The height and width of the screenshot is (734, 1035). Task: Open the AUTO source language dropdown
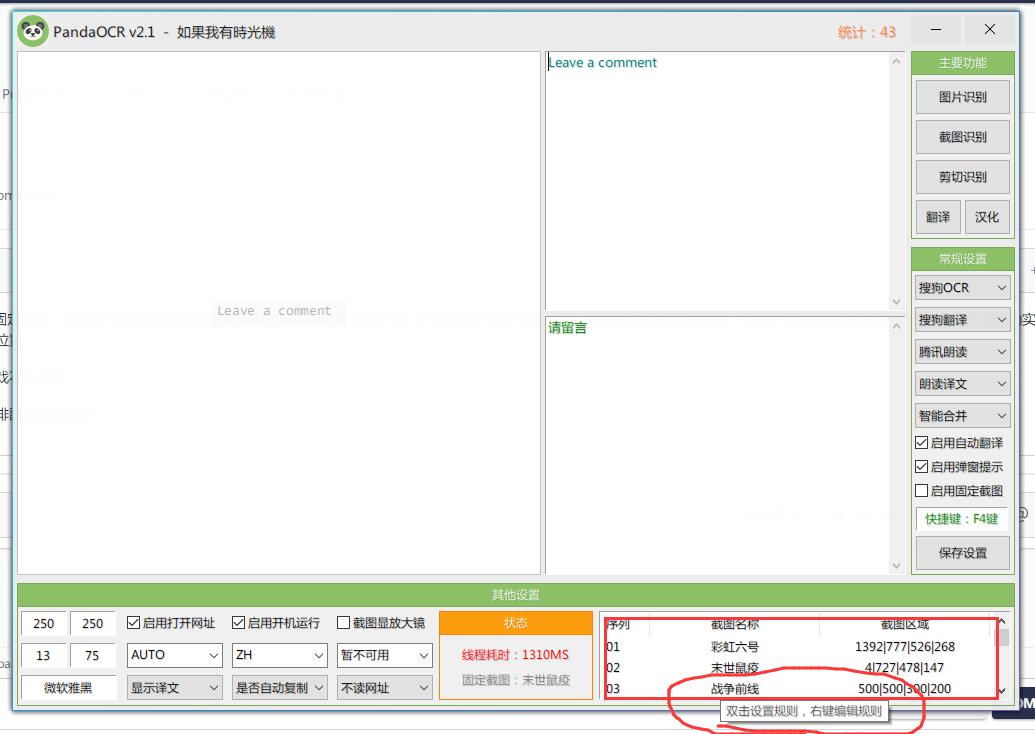(173, 655)
